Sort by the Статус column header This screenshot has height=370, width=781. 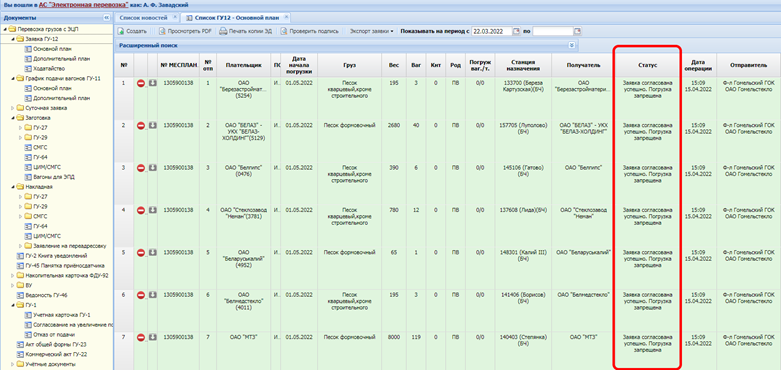[x=648, y=65]
